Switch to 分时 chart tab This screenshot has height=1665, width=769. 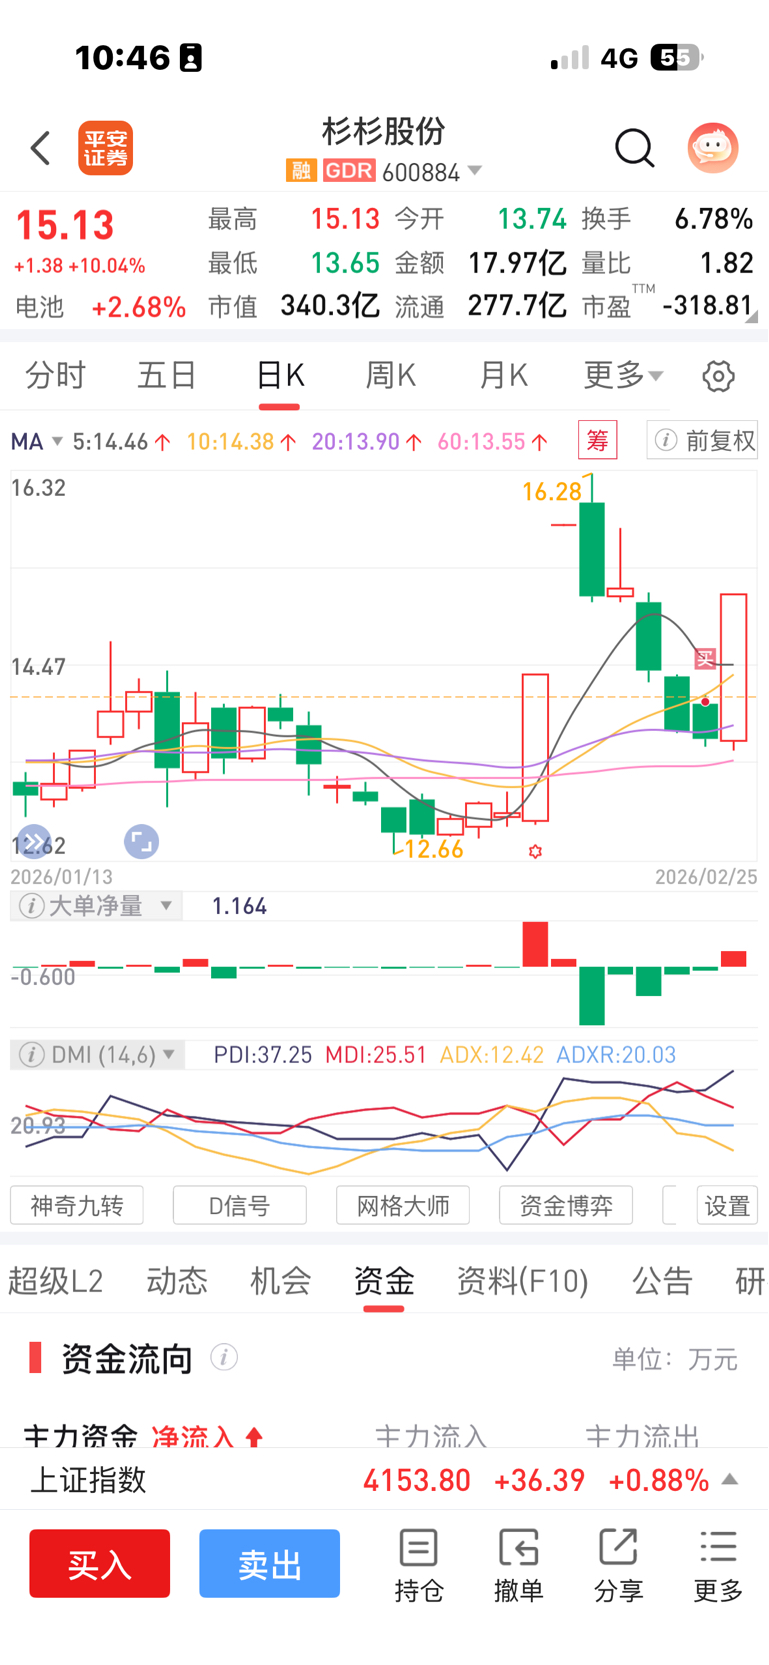coord(56,376)
